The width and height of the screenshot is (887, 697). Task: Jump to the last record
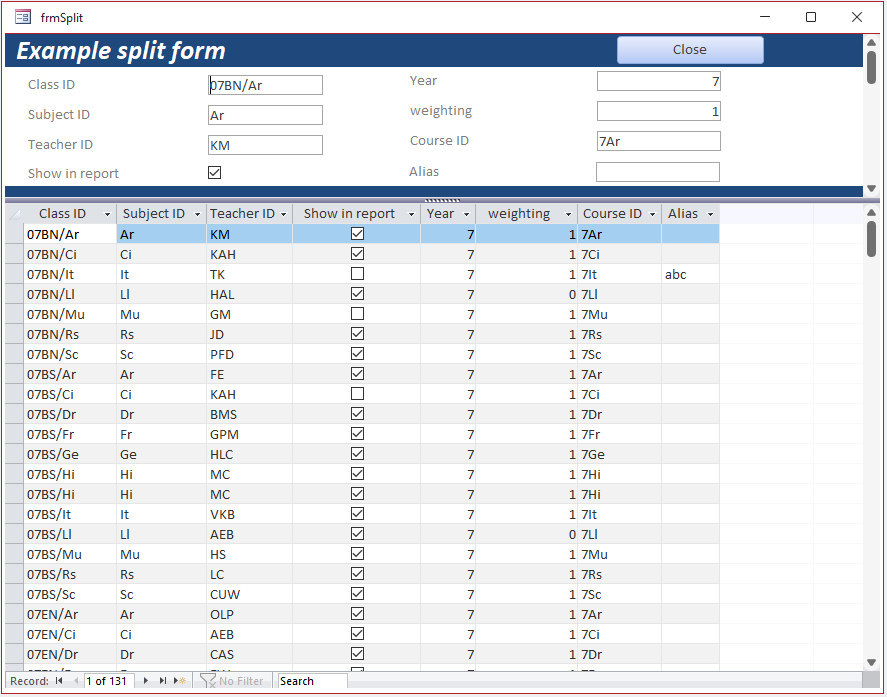[x=163, y=681]
